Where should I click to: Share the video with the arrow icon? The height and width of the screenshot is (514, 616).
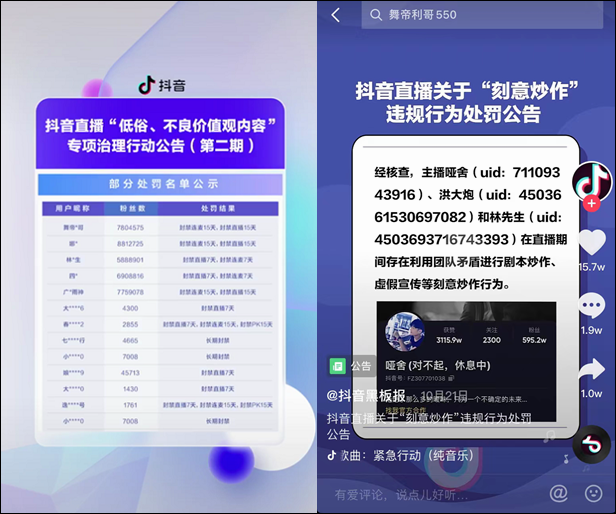point(592,369)
